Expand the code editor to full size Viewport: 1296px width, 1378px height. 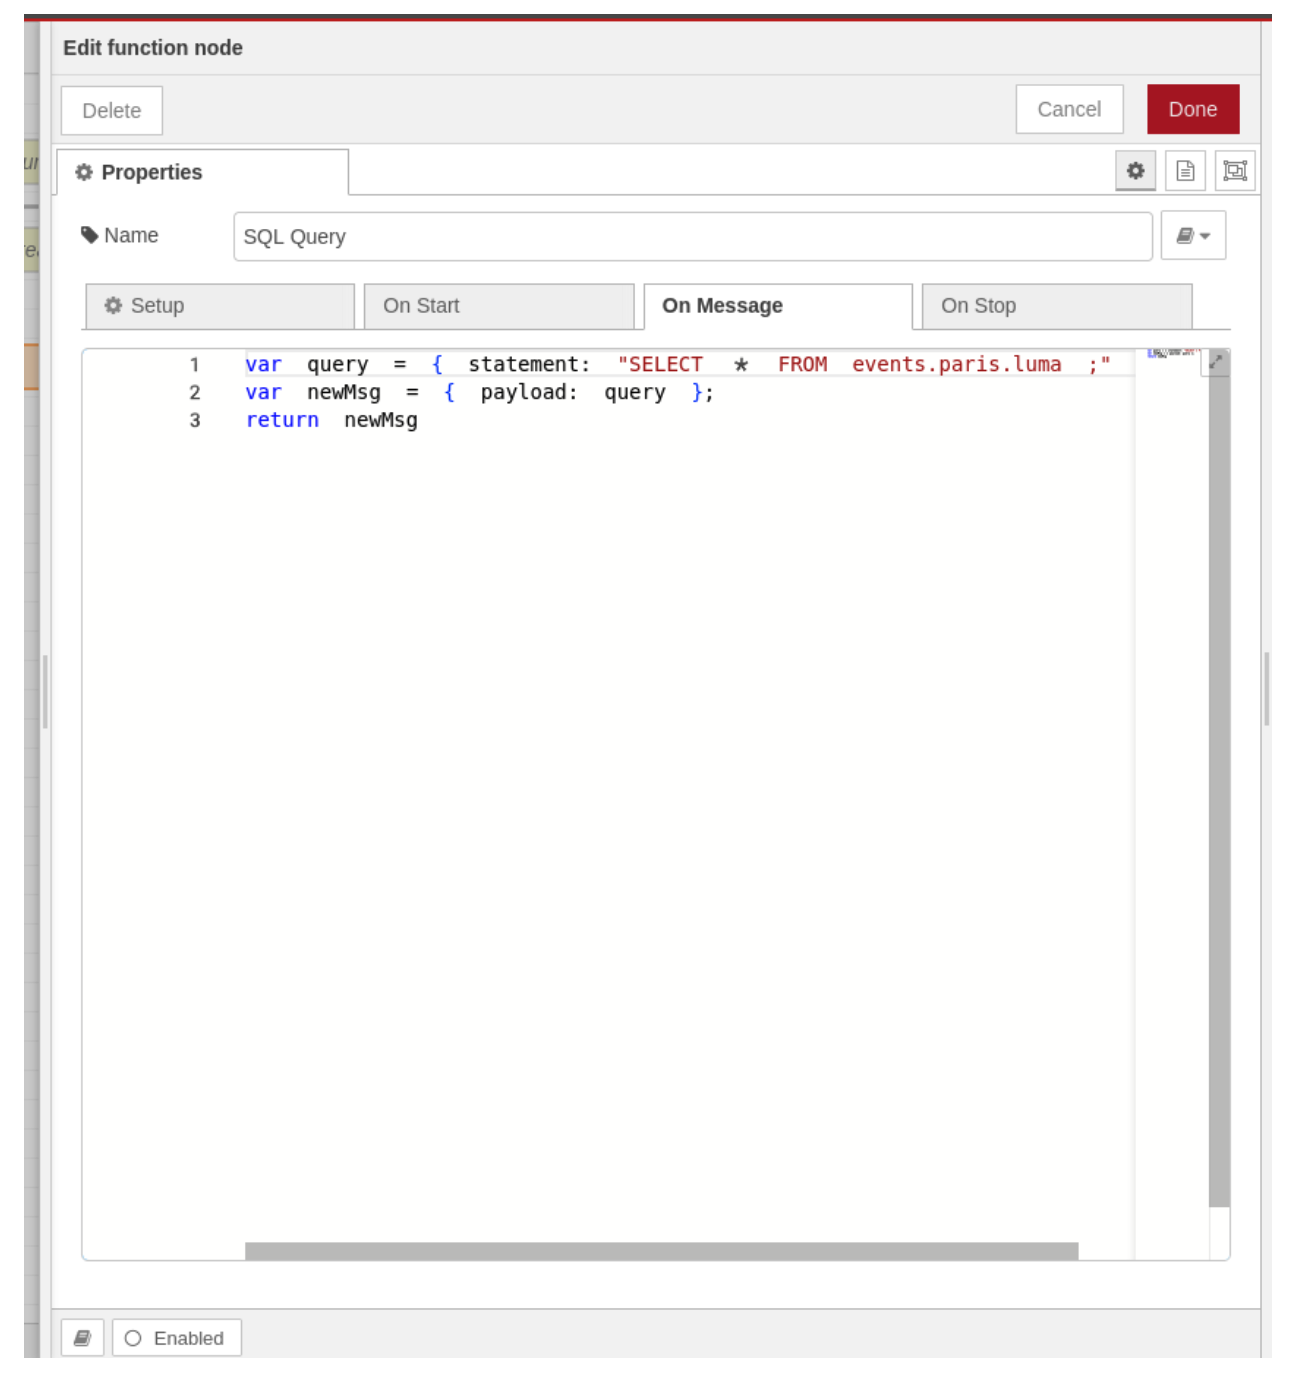click(x=1216, y=362)
